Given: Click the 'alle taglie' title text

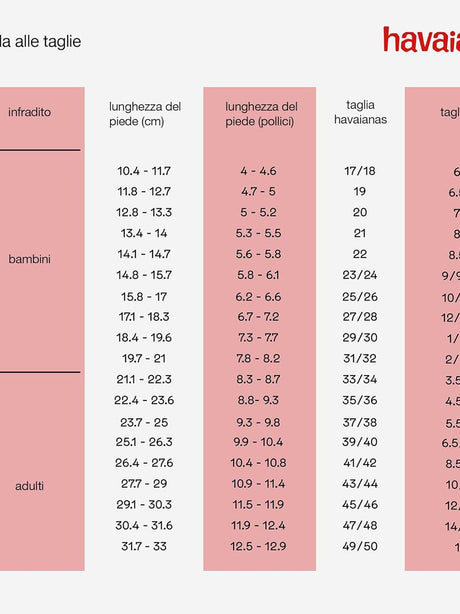Looking at the screenshot, I should (x=48, y=42).
